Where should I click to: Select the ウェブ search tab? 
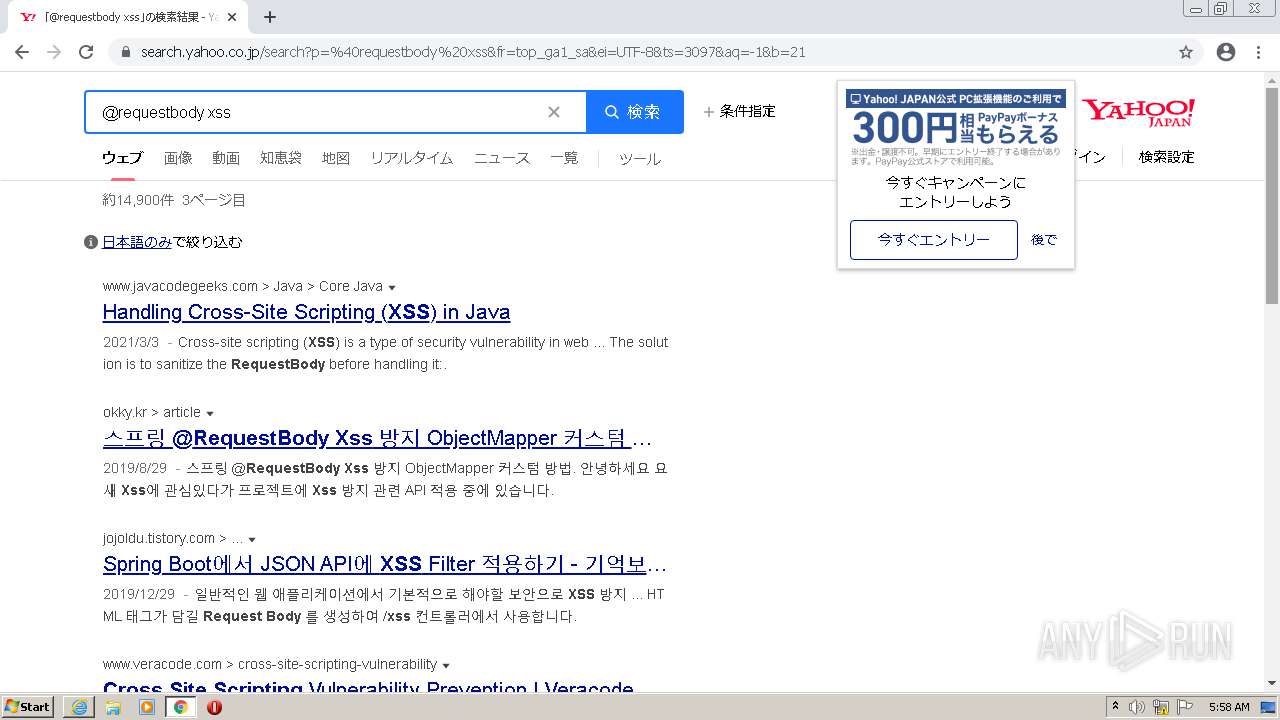pyautogui.click(x=123, y=158)
